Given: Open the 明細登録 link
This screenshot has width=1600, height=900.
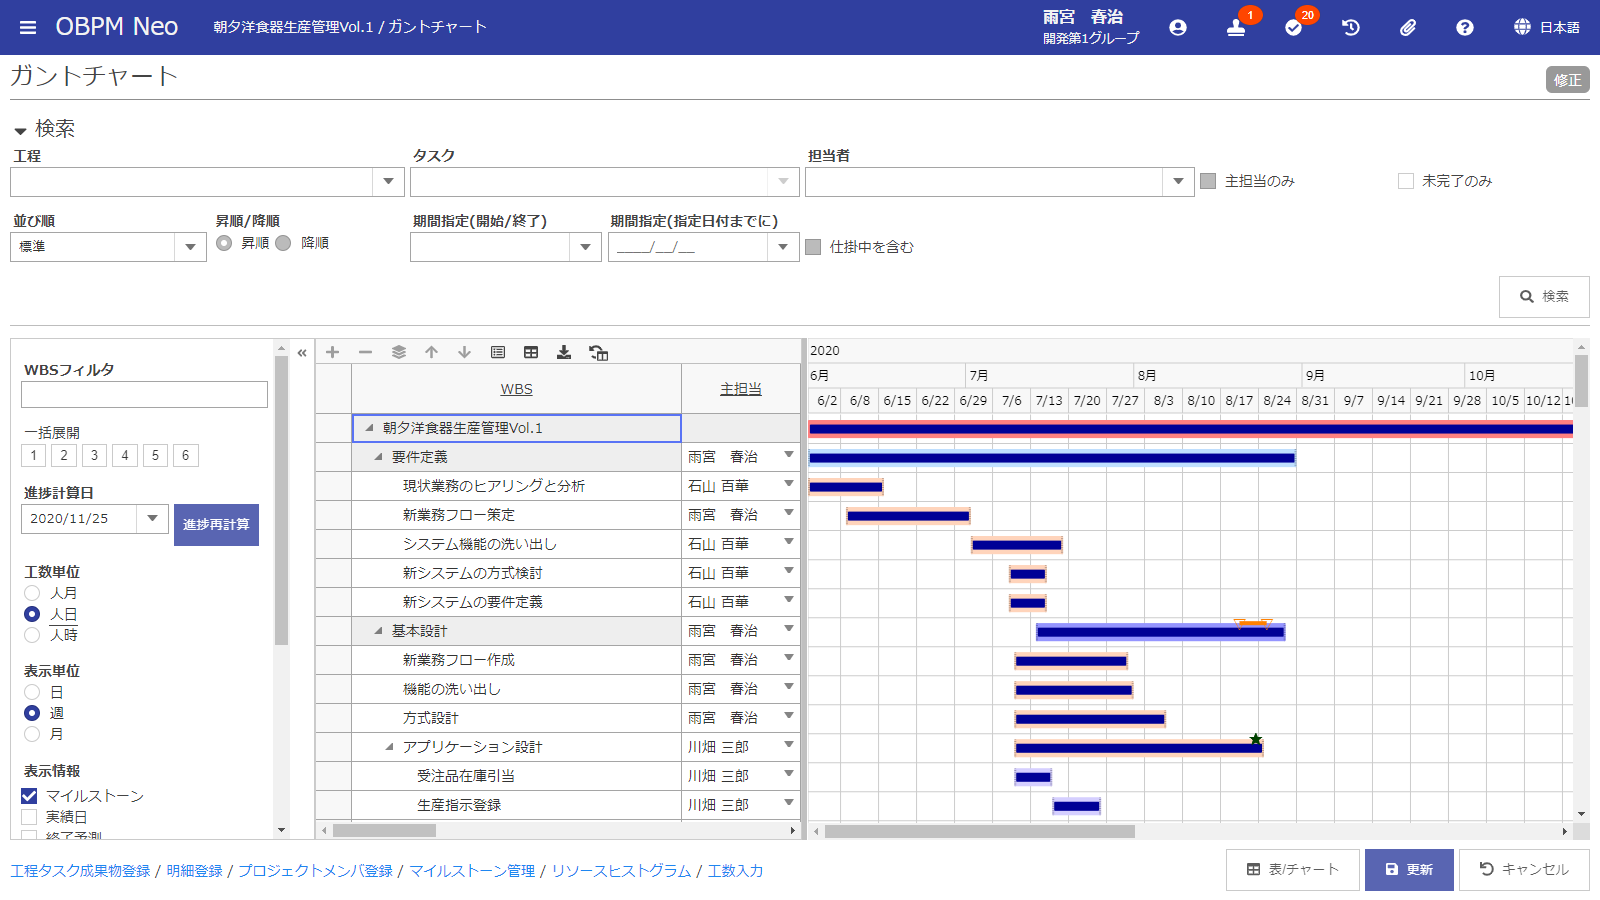Looking at the screenshot, I should pyautogui.click(x=194, y=871).
